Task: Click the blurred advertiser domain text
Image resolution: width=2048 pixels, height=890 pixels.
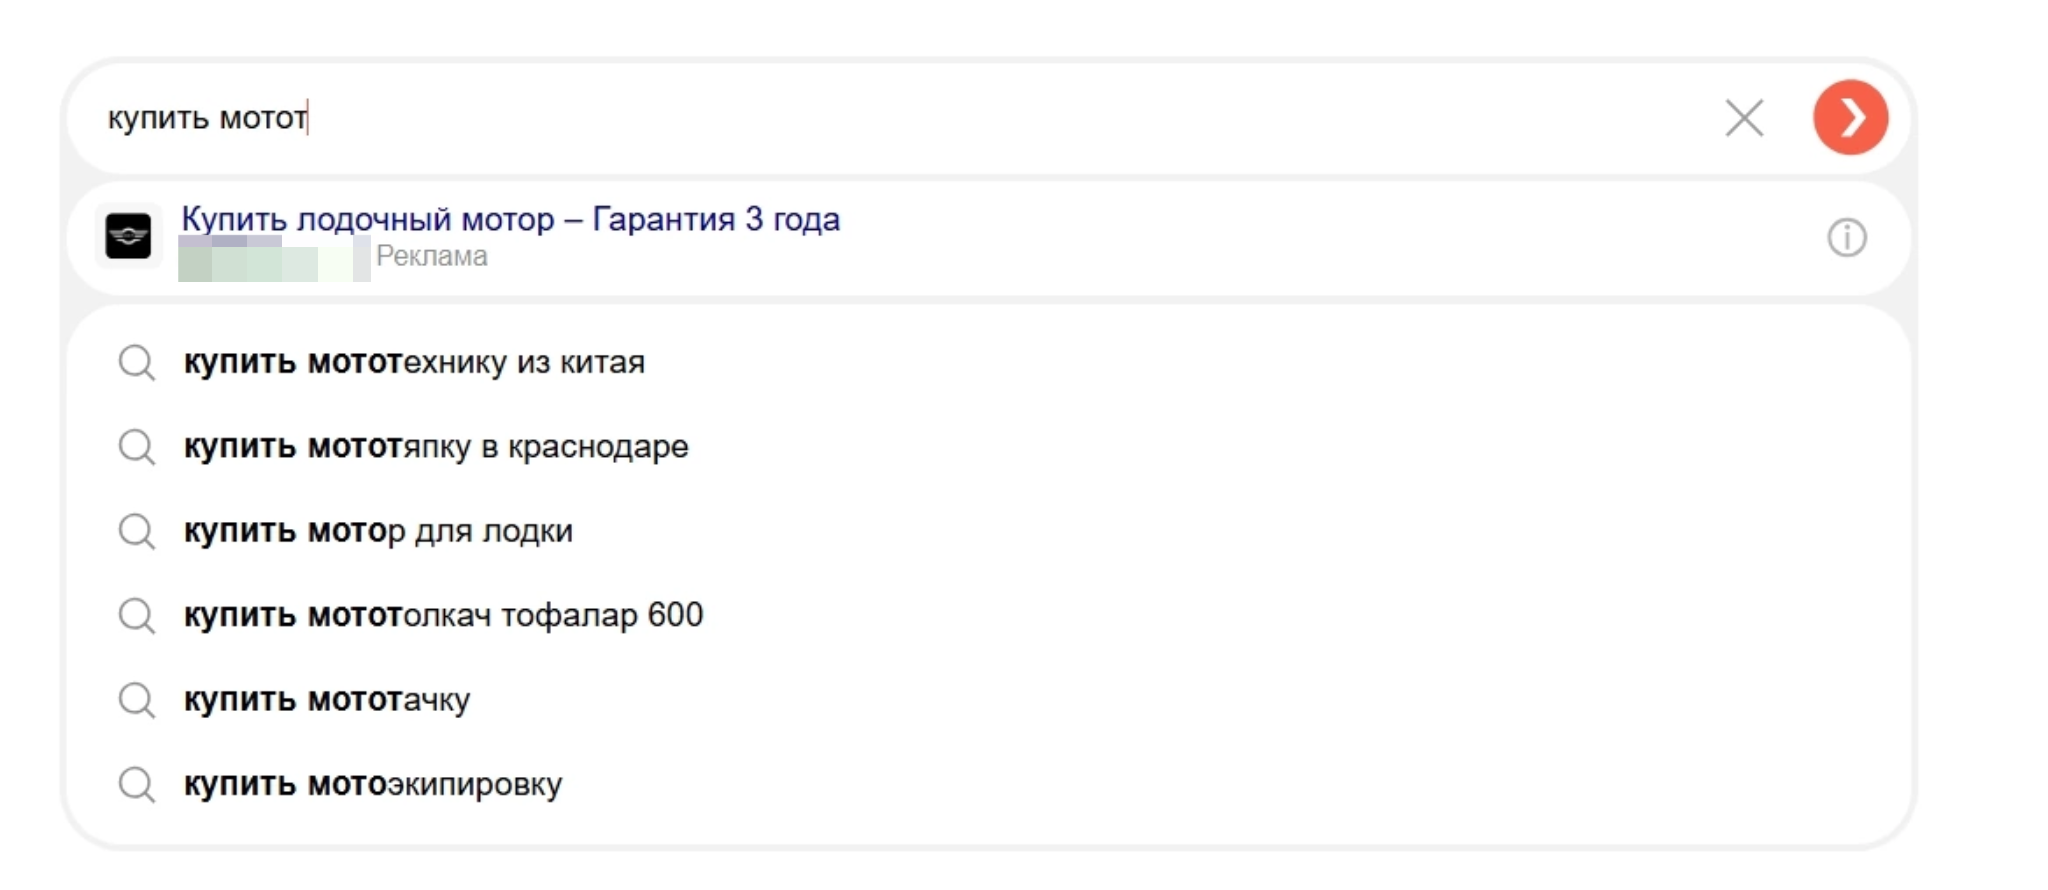Action: pos(273,259)
